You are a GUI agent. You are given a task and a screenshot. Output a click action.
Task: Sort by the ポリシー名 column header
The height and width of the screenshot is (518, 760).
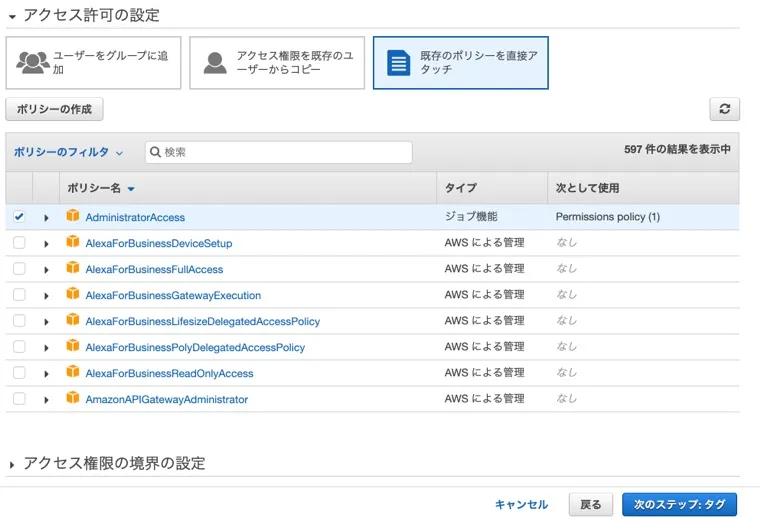pyautogui.click(x=100, y=188)
